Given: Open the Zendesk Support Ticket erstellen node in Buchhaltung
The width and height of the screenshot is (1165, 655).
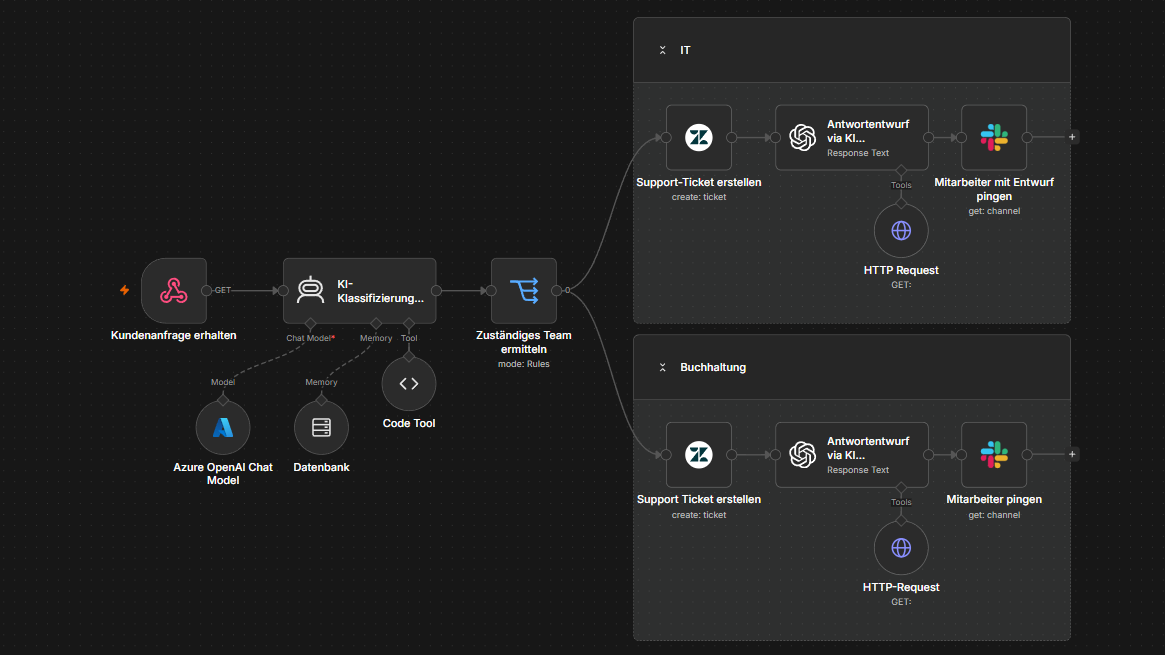Looking at the screenshot, I should point(698,454).
